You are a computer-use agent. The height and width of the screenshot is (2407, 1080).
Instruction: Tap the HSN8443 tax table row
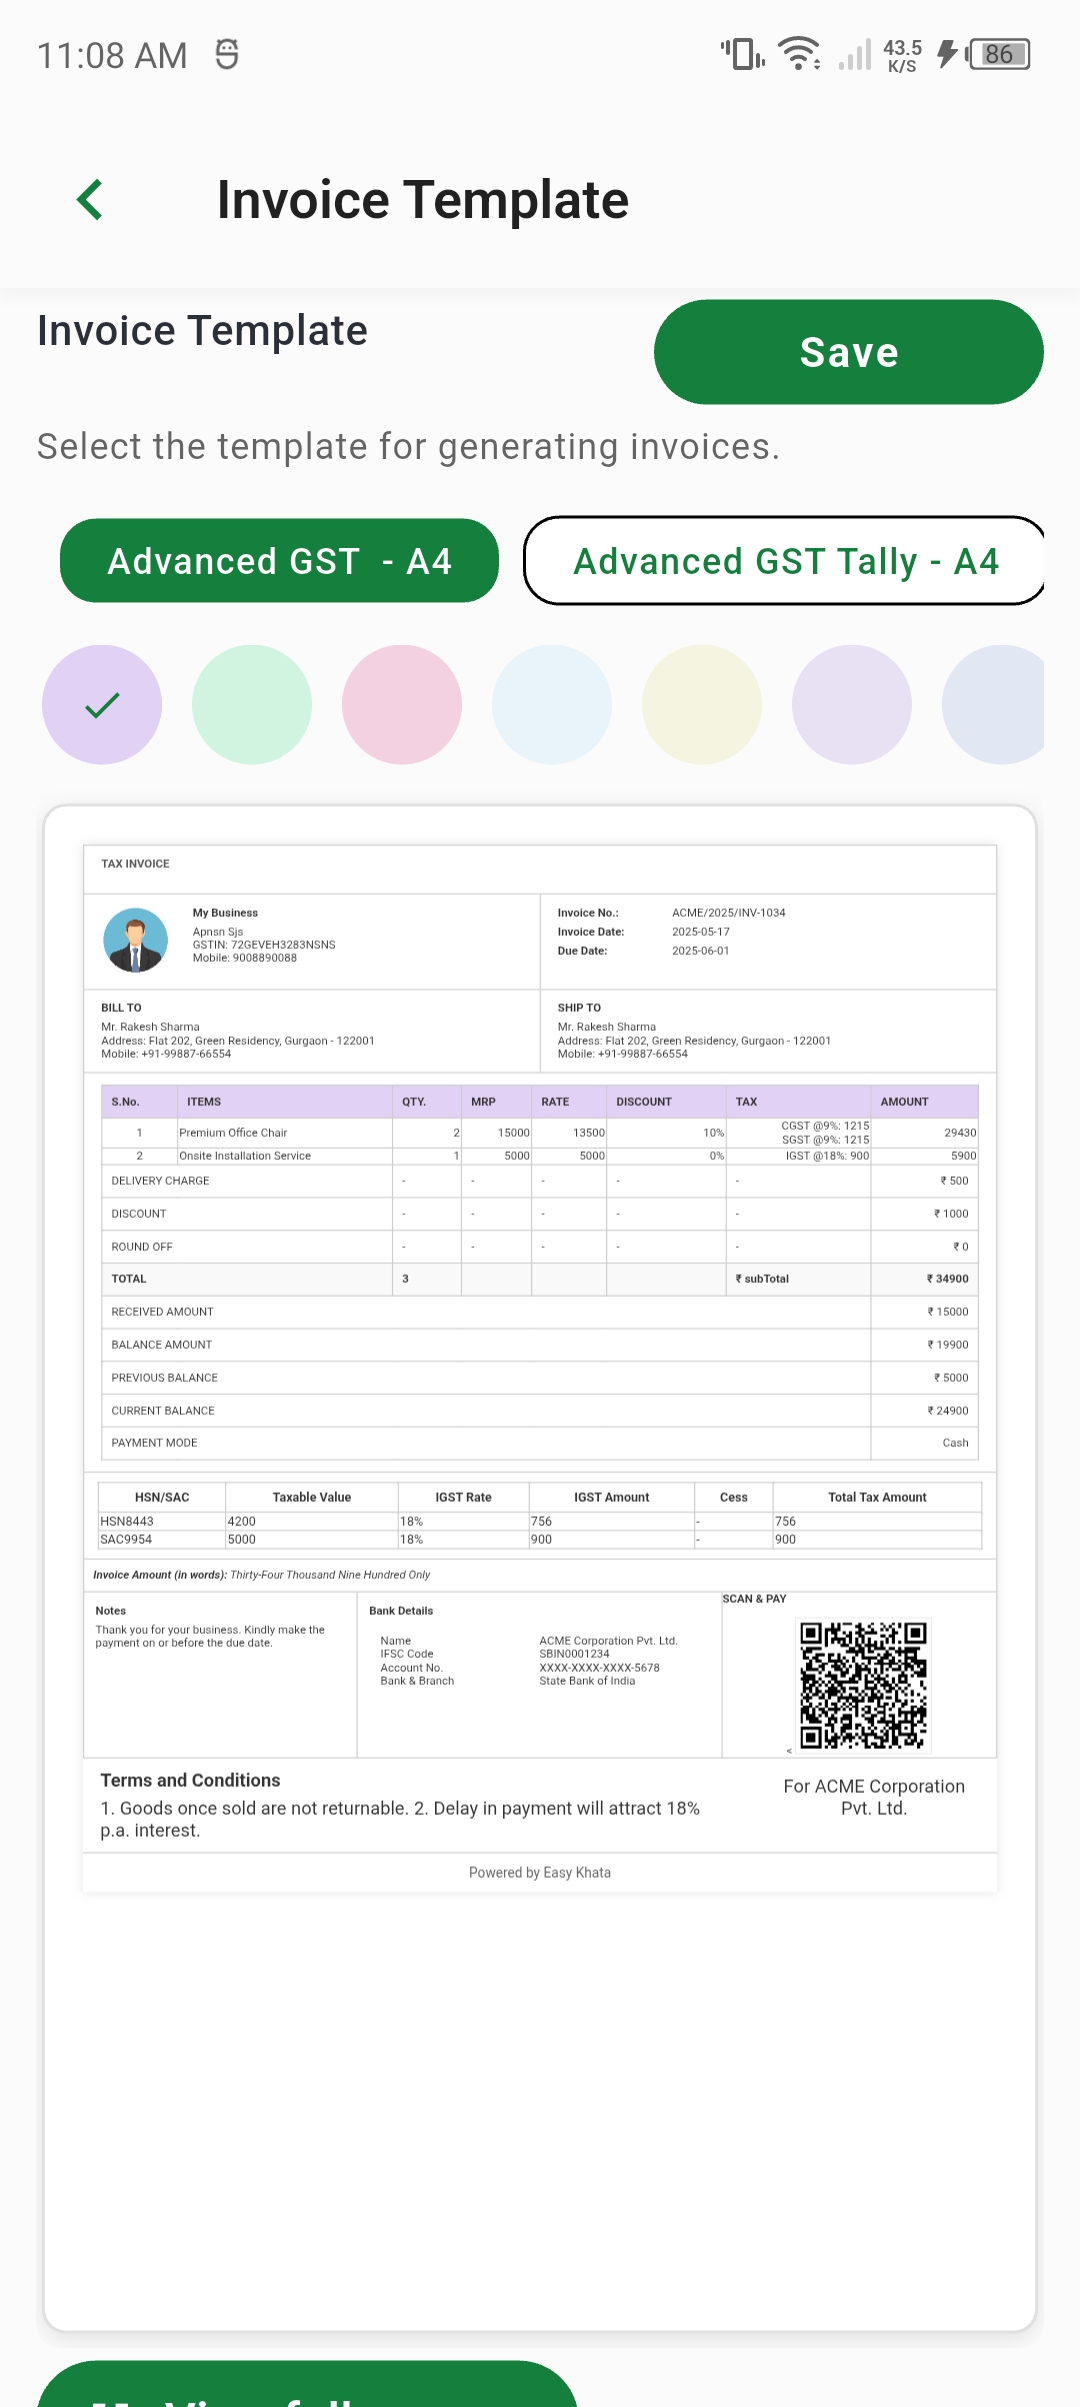click(540, 1522)
